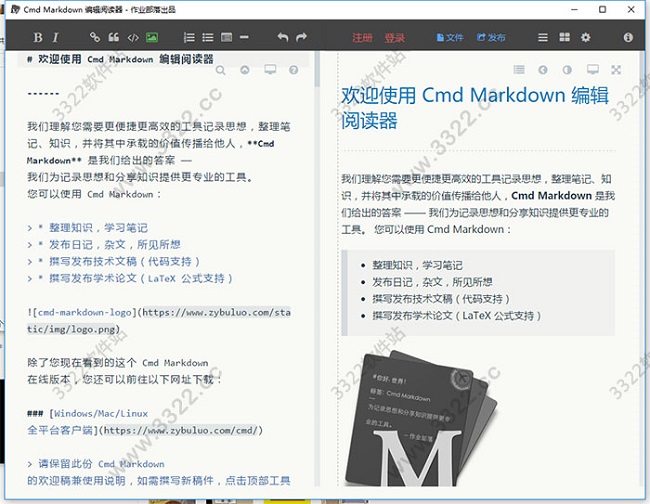Image resolution: width=650 pixels, height=504 pixels.
Task: Toggle the preview theme contrast icon
Action: coord(567,70)
